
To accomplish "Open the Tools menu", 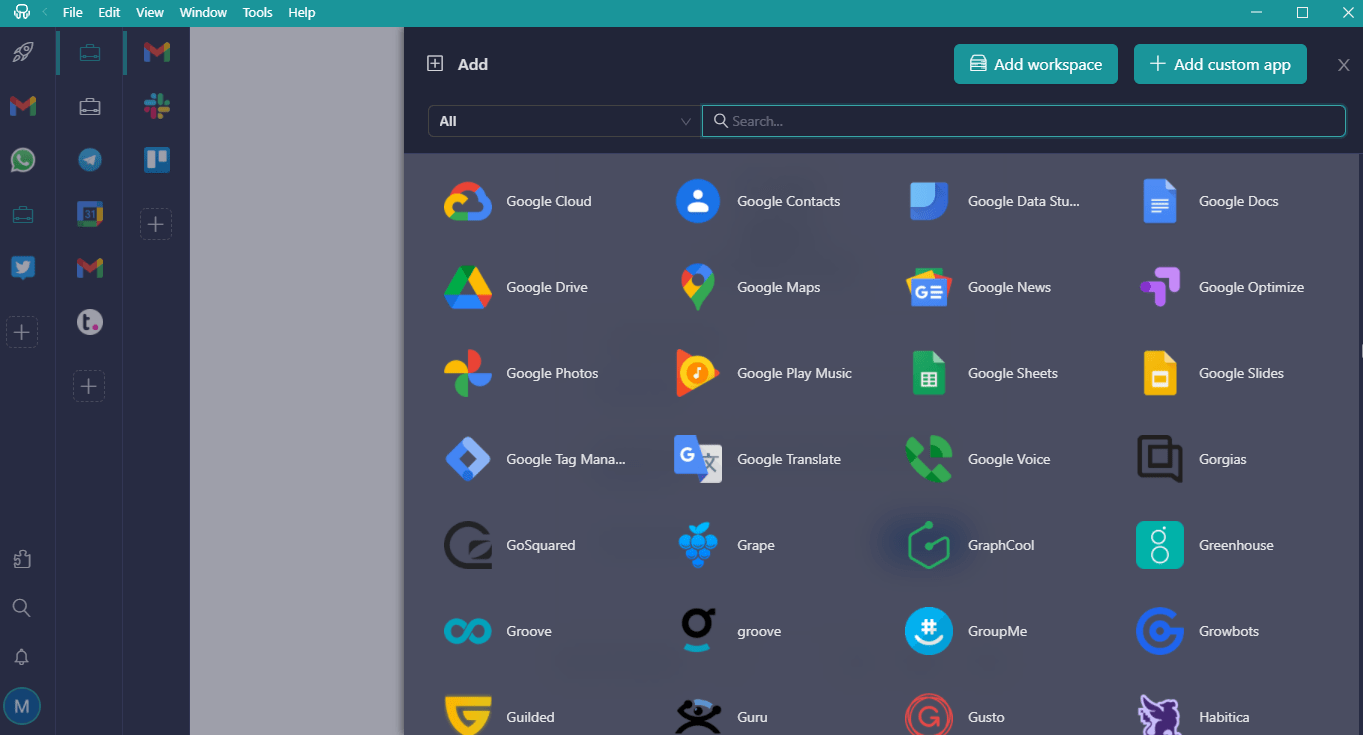I will [257, 13].
